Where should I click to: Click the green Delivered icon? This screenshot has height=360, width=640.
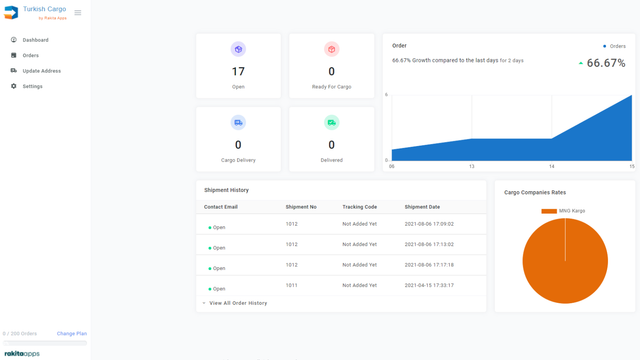click(331, 122)
